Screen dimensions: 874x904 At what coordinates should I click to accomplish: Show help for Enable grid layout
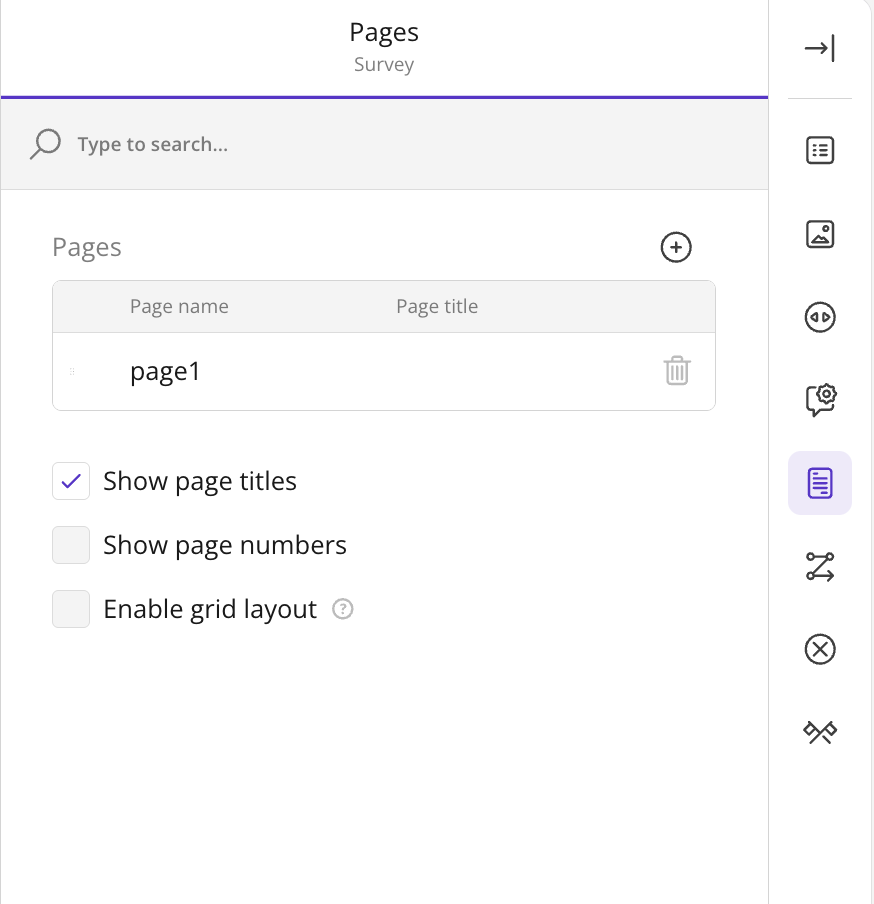[342, 609]
